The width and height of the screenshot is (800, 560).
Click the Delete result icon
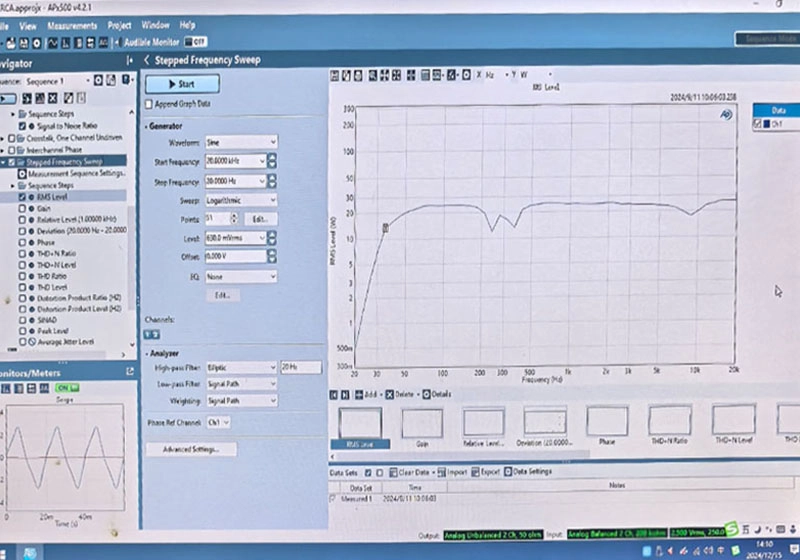point(390,395)
